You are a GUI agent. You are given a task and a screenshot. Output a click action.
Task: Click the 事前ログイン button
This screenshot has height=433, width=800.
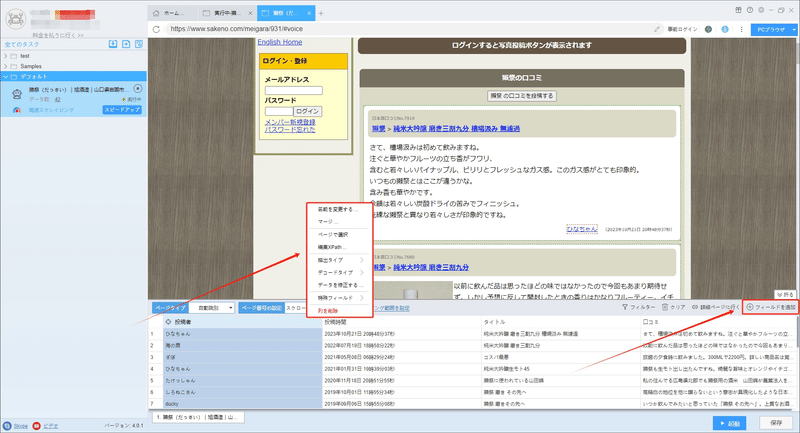pyautogui.click(x=682, y=30)
